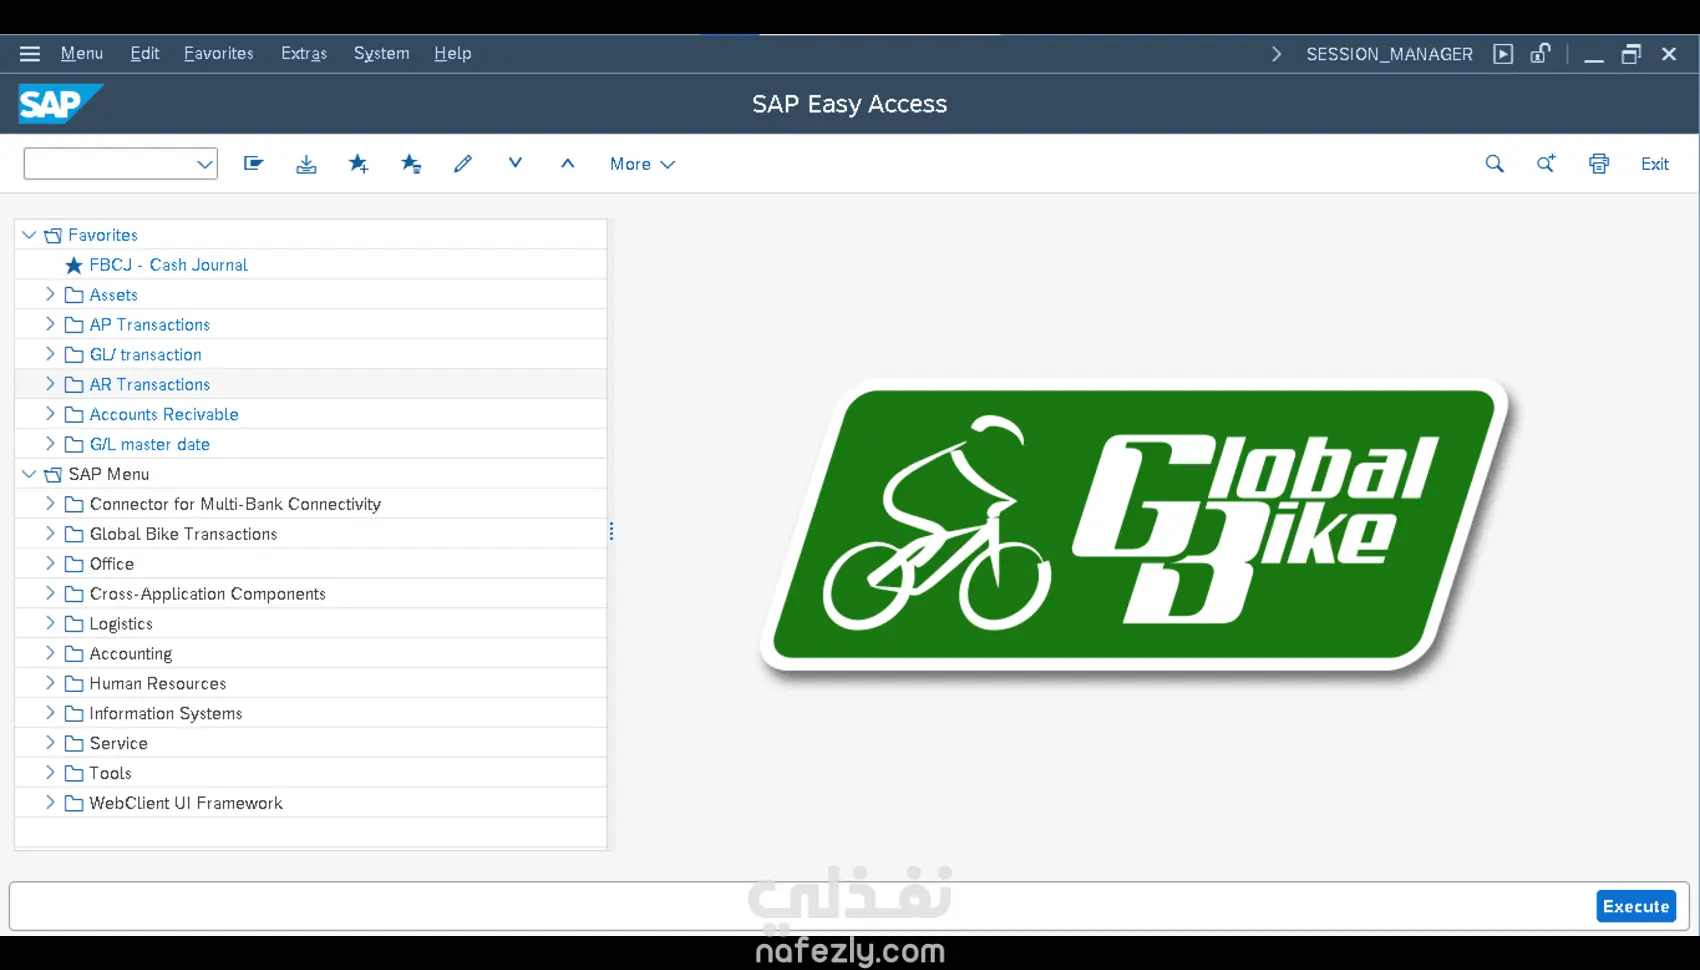Select the Connector for Multi-Bank Connectivity item
Image resolution: width=1700 pixels, height=970 pixels.
(x=235, y=504)
